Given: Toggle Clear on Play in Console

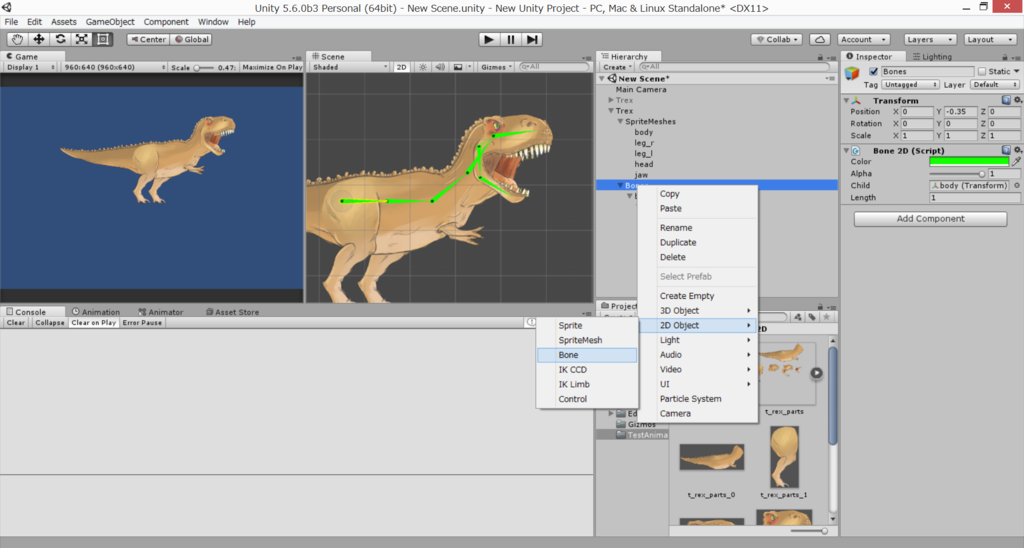Looking at the screenshot, I should point(93,323).
